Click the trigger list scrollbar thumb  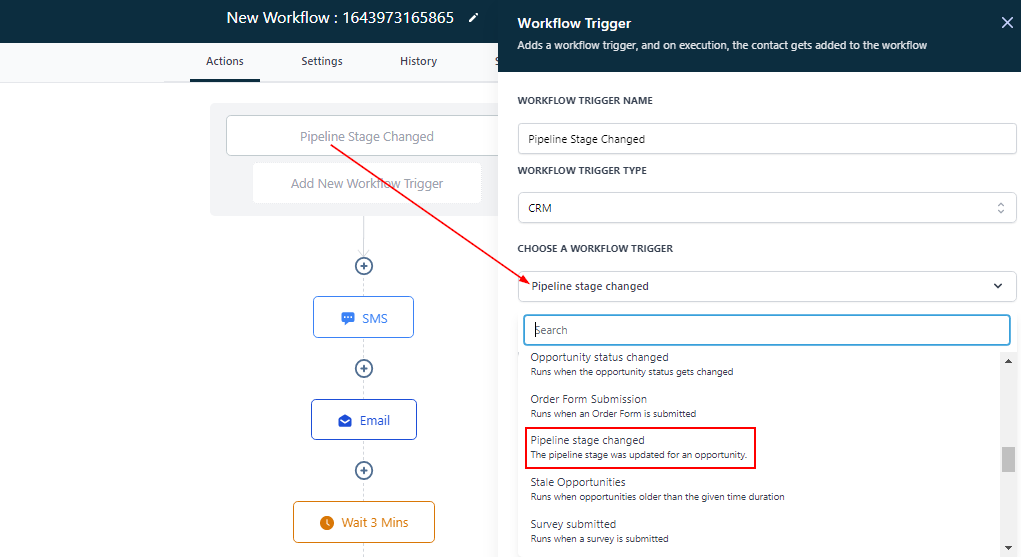[x=1008, y=459]
